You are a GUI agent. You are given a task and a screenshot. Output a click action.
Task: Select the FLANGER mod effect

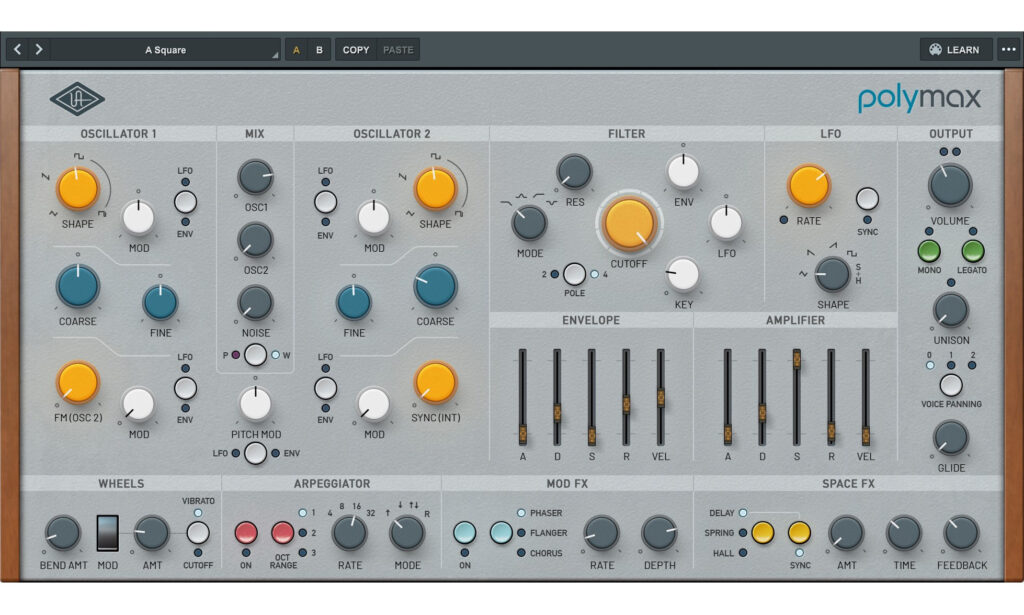[x=521, y=533]
